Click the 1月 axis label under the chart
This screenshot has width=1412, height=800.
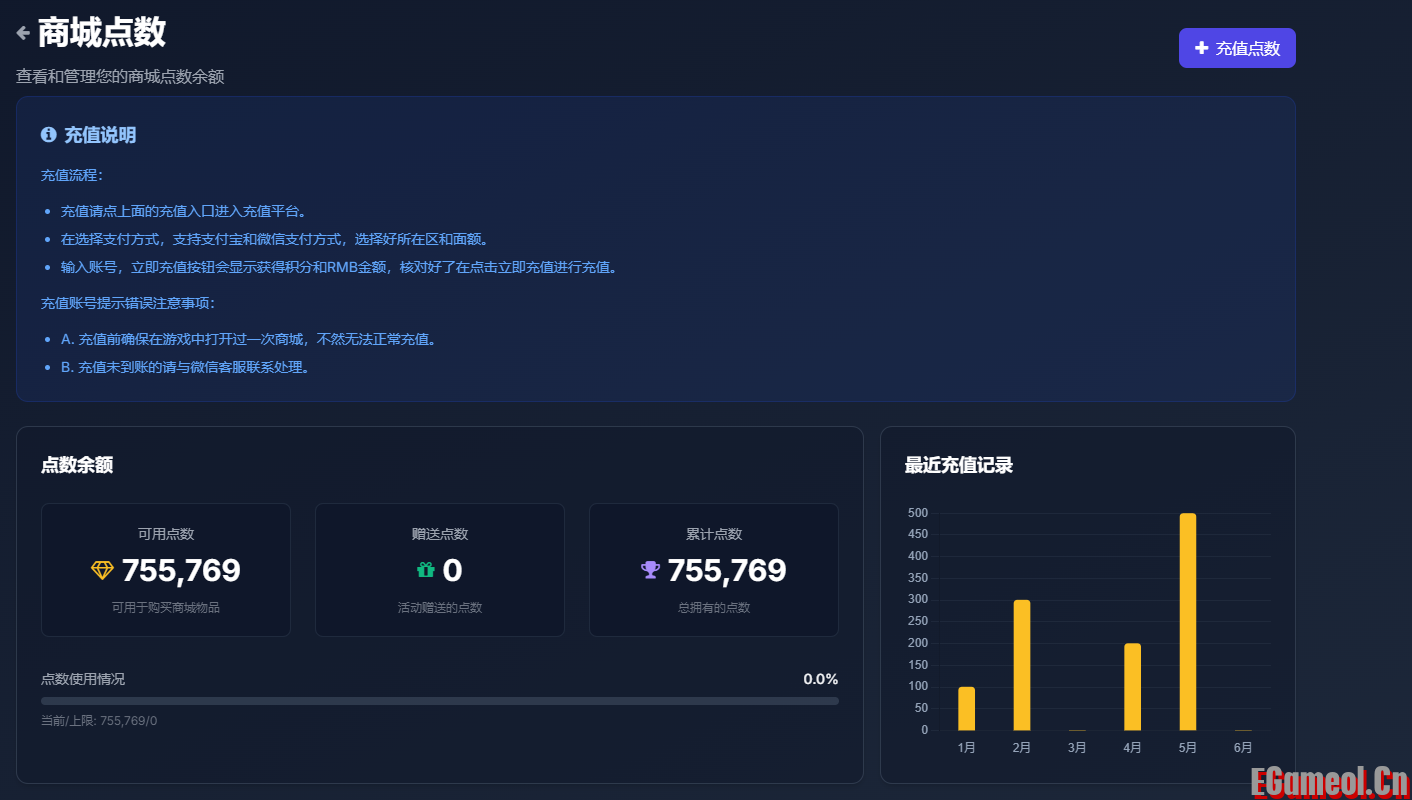pos(966,747)
